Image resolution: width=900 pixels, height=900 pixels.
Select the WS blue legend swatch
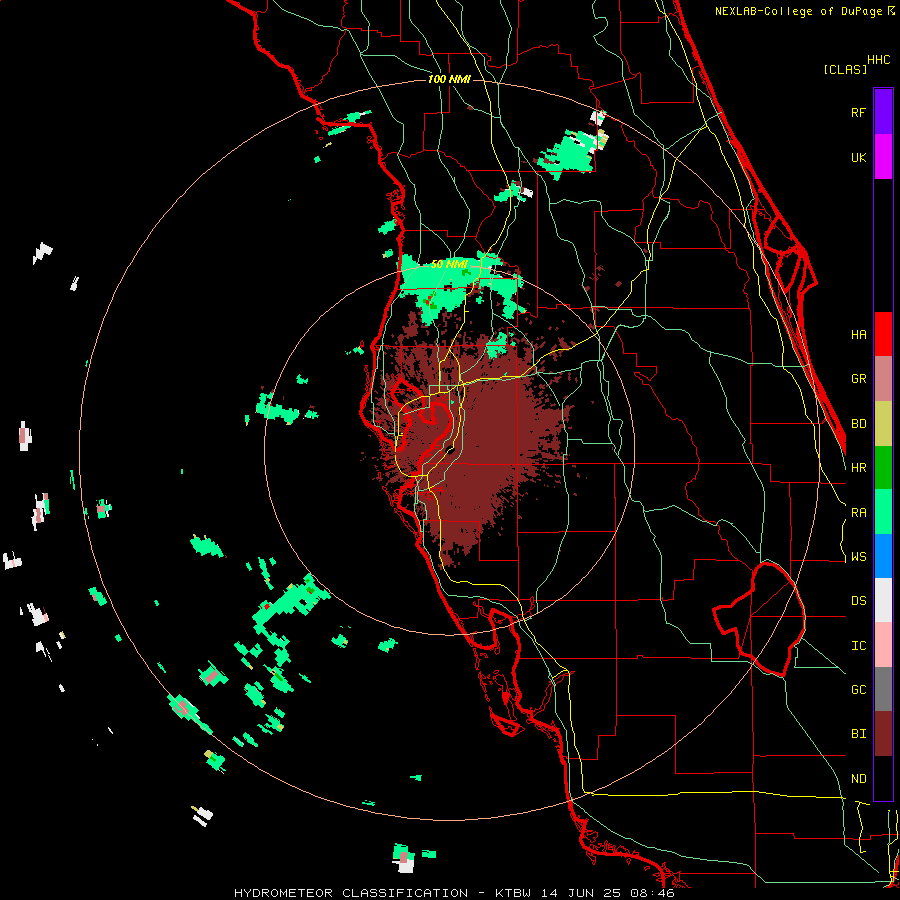883,556
